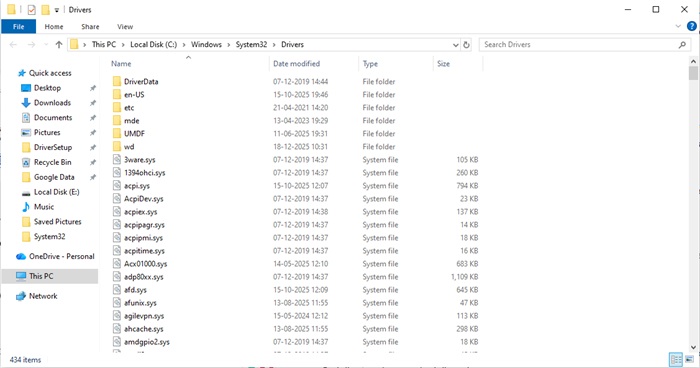Screen dimensions: 700x368
Task: Click the vertical scrollbar down arrow
Action: click(x=693, y=347)
